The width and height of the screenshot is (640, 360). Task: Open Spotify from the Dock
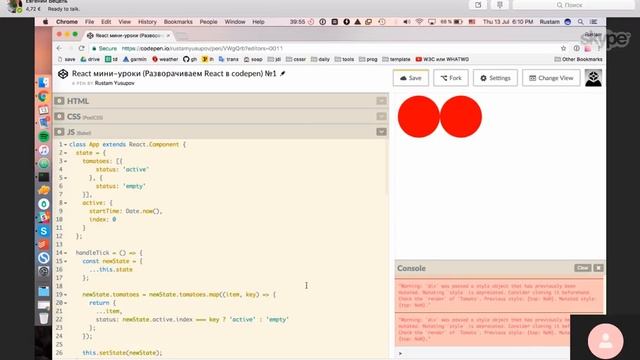coord(44,136)
